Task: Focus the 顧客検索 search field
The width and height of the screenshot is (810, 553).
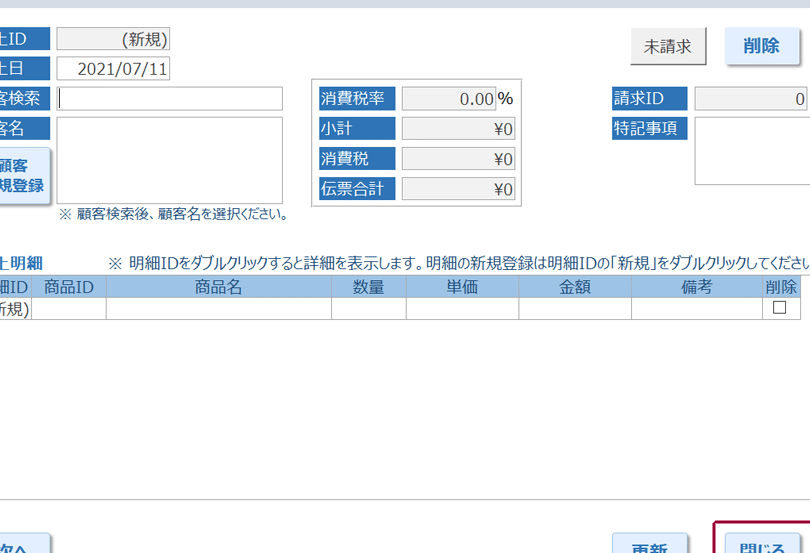Action: click(x=170, y=98)
